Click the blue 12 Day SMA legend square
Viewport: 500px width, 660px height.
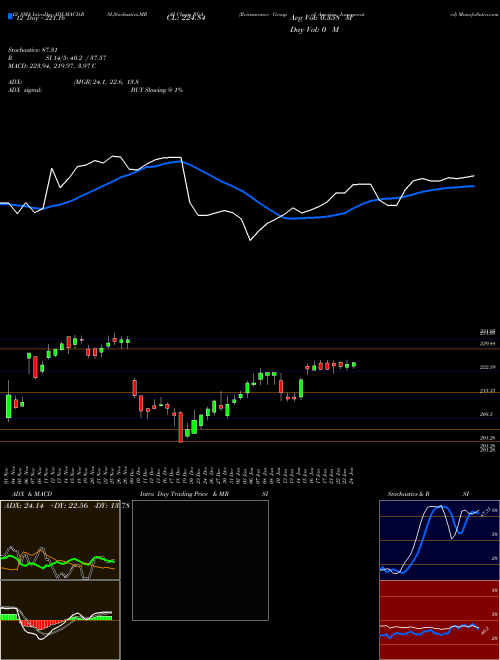(10, 17)
